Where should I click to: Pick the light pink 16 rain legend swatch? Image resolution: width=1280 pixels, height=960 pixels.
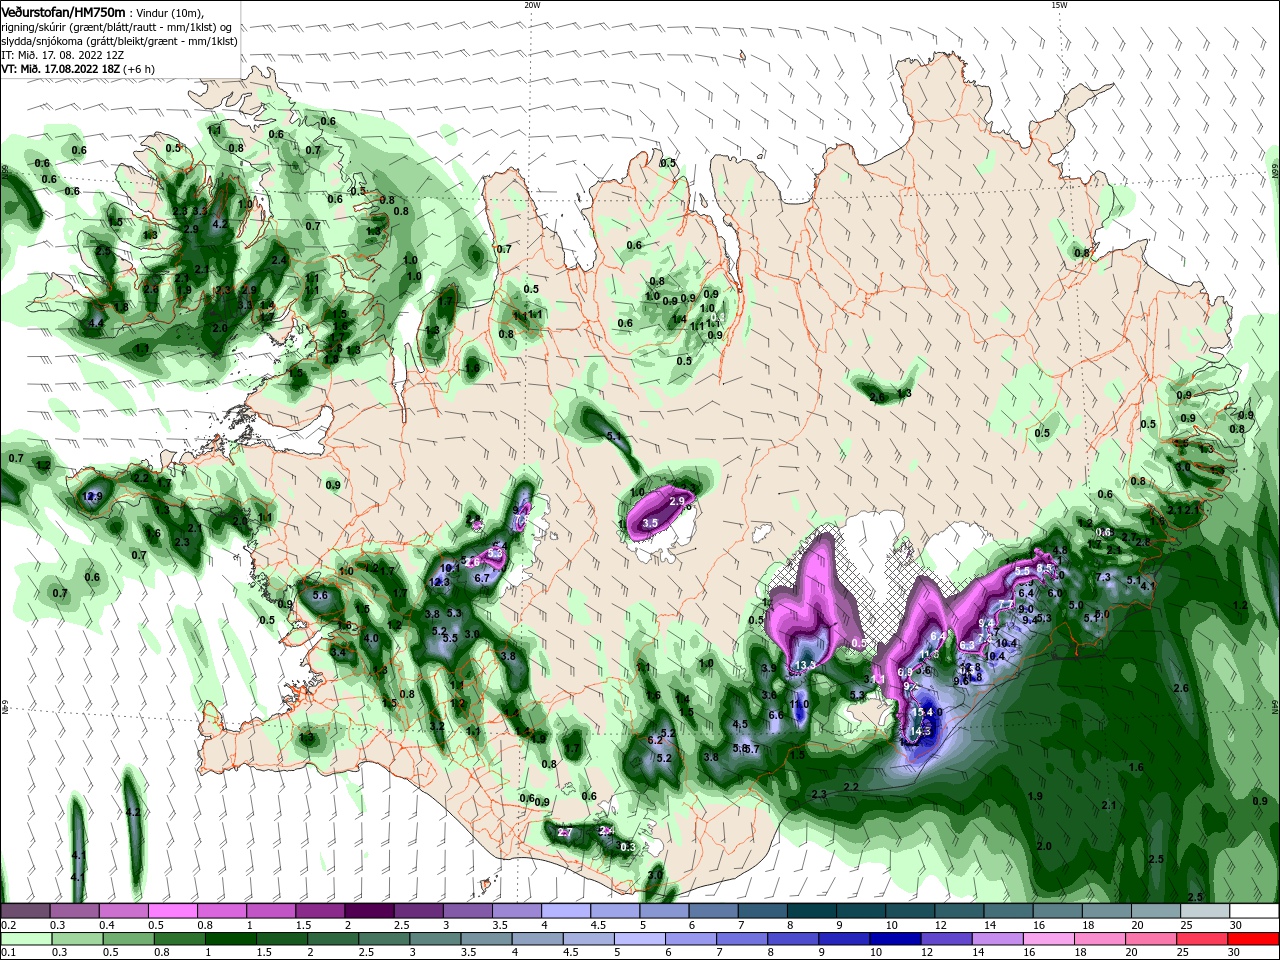point(1048,939)
